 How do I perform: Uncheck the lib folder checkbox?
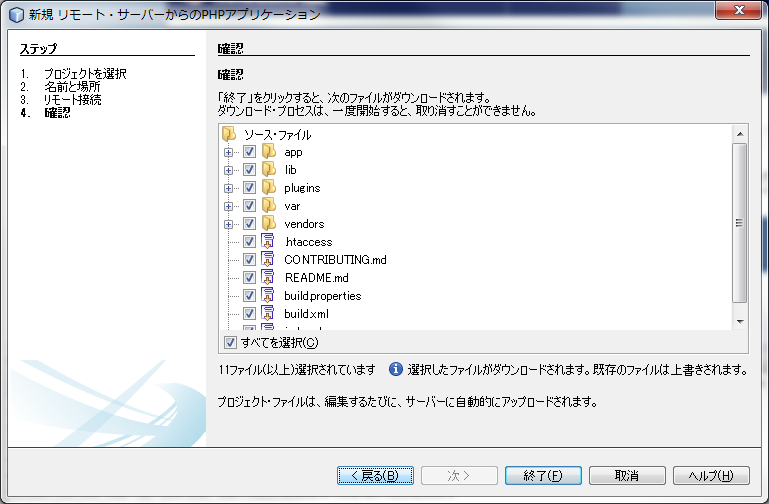pyautogui.click(x=249, y=170)
